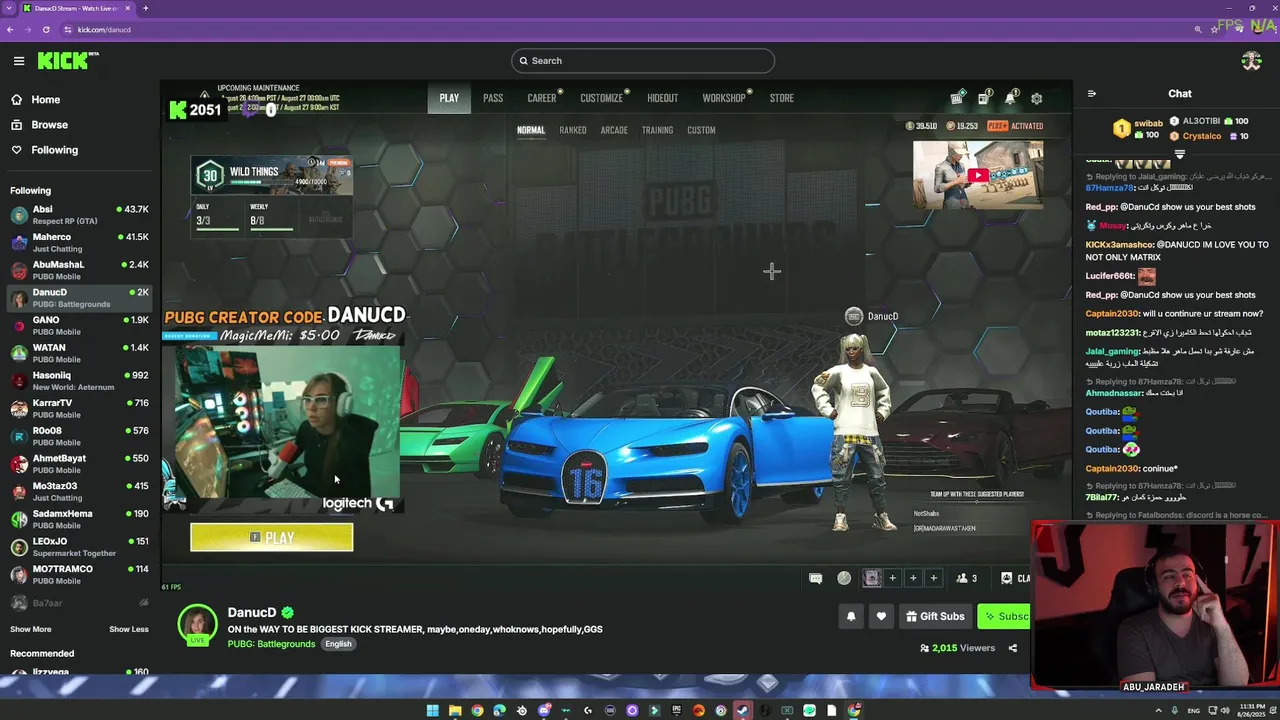
Task: Select STORE tab in PUBG menu
Action: pos(782,98)
